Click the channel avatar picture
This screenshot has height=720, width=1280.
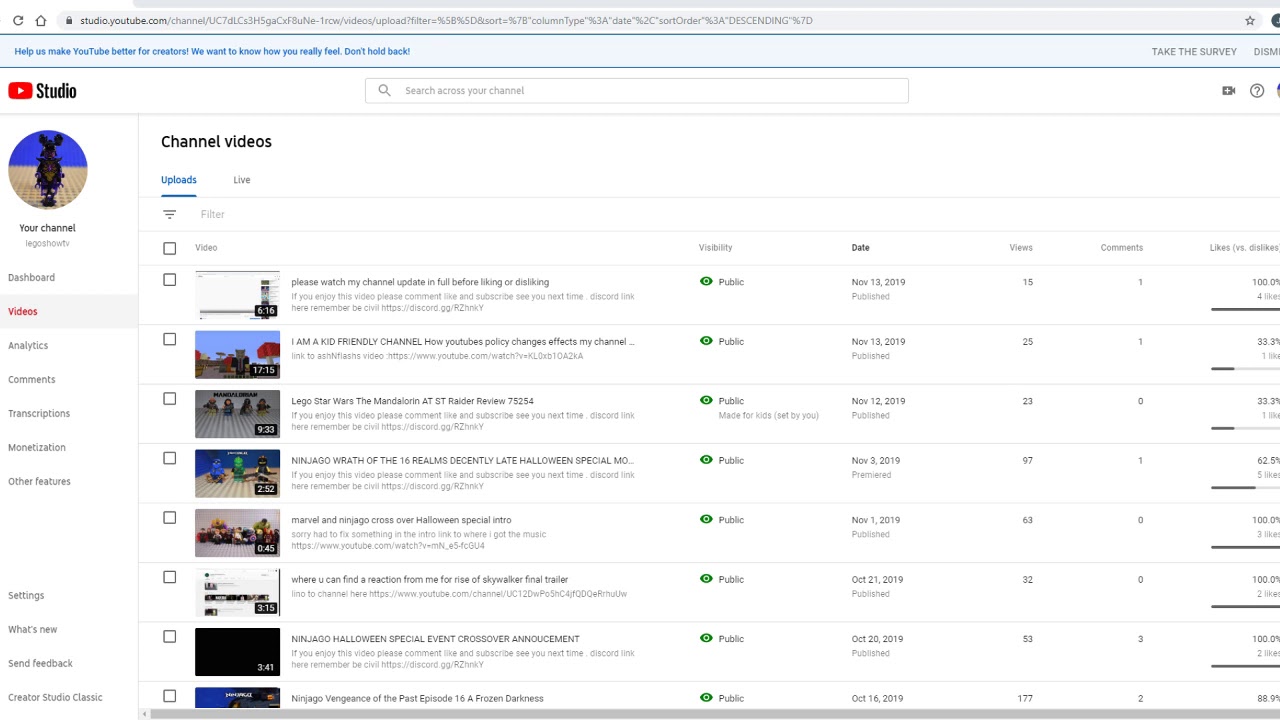(x=48, y=169)
